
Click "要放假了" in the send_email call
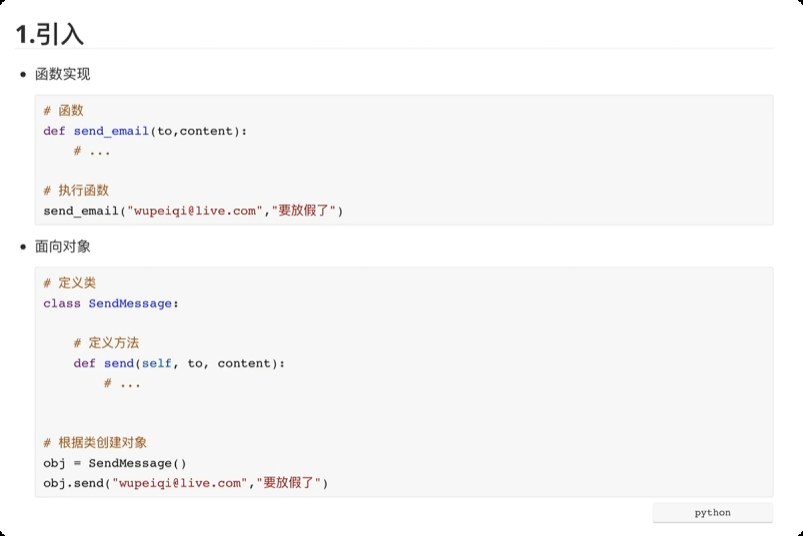click(306, 210)
